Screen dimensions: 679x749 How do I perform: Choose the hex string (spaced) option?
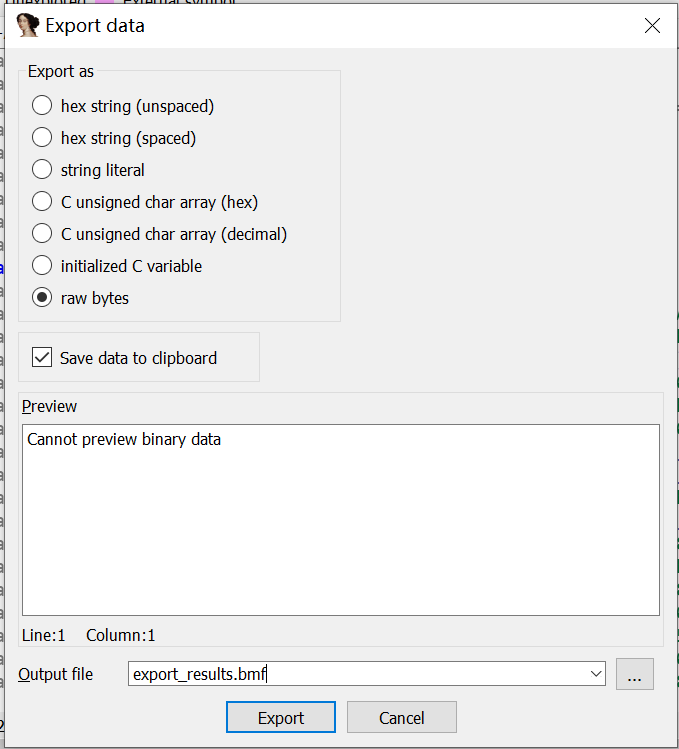42,138
